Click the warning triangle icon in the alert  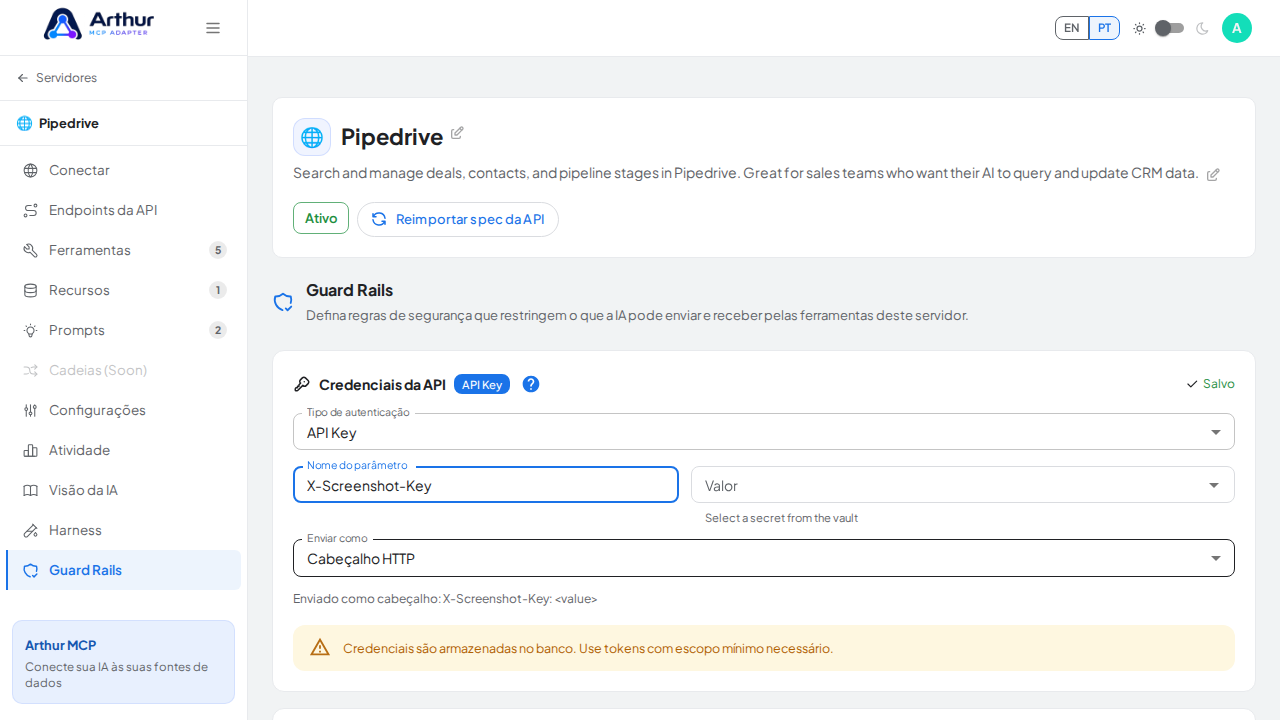click(x=320, y=648)
